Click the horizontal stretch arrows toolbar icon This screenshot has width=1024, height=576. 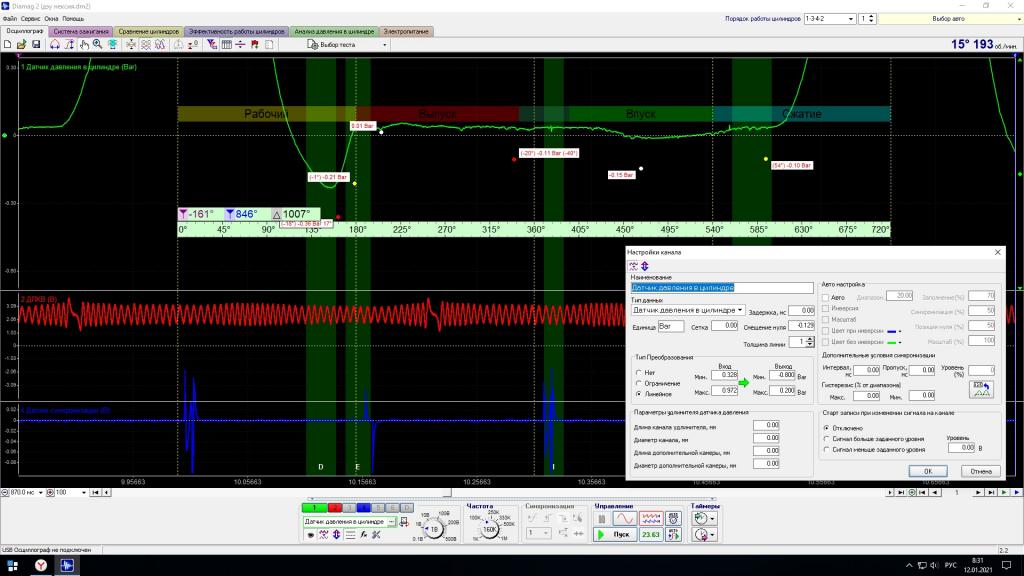click(x=54, y=44)
